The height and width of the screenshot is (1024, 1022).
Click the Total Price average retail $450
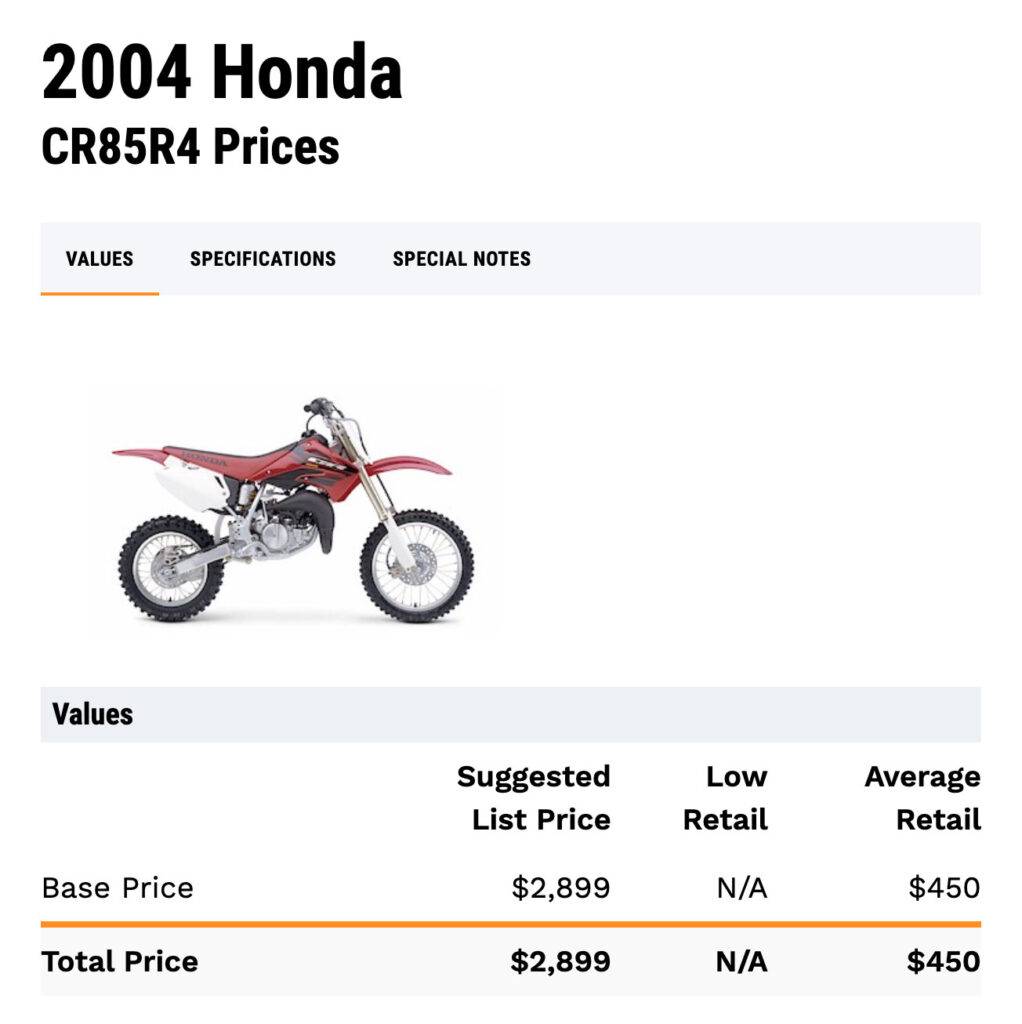click(x=943, y=962)
